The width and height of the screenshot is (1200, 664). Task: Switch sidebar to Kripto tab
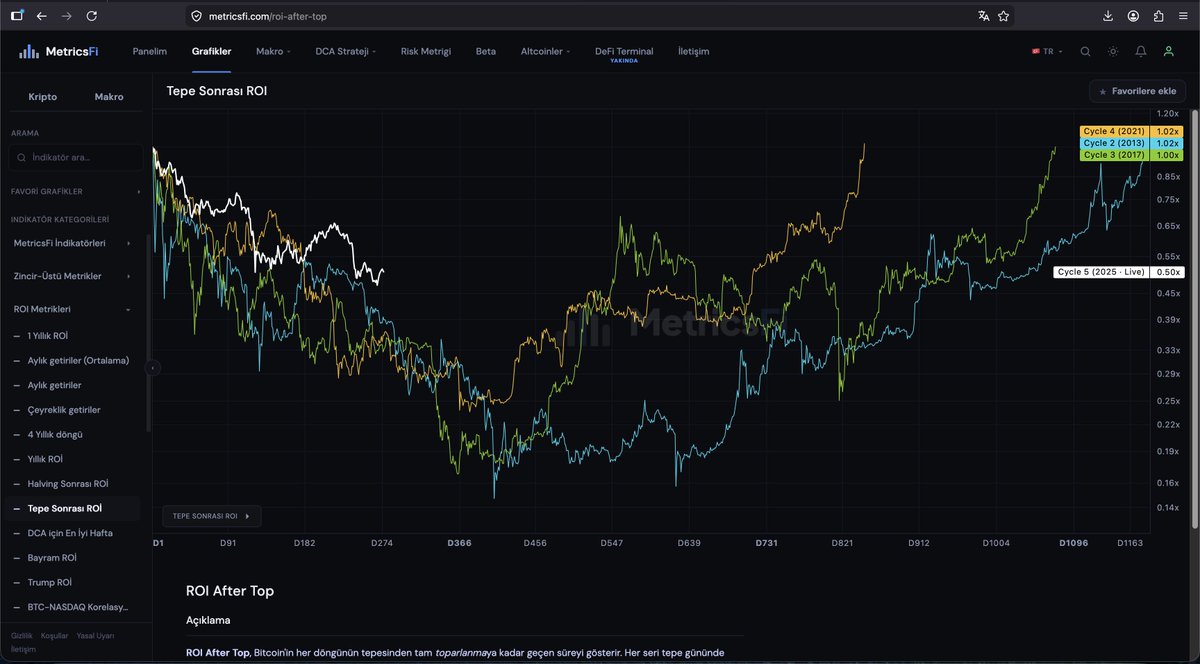tap(43, 97)
